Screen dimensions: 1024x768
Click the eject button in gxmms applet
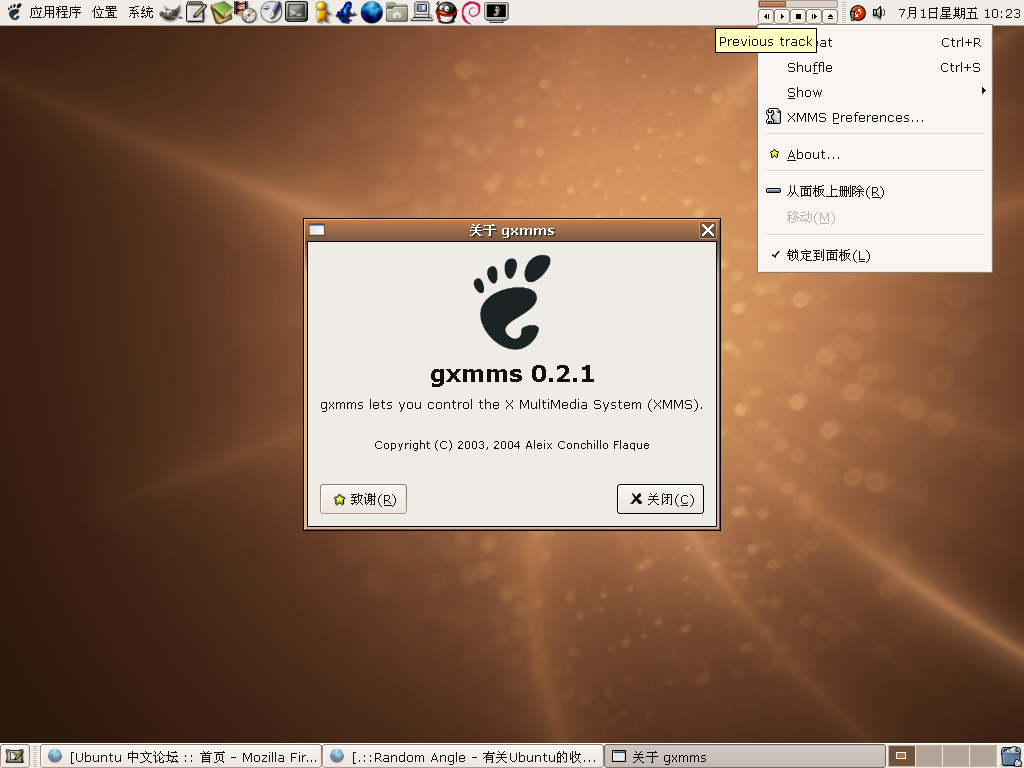(830, 16)
